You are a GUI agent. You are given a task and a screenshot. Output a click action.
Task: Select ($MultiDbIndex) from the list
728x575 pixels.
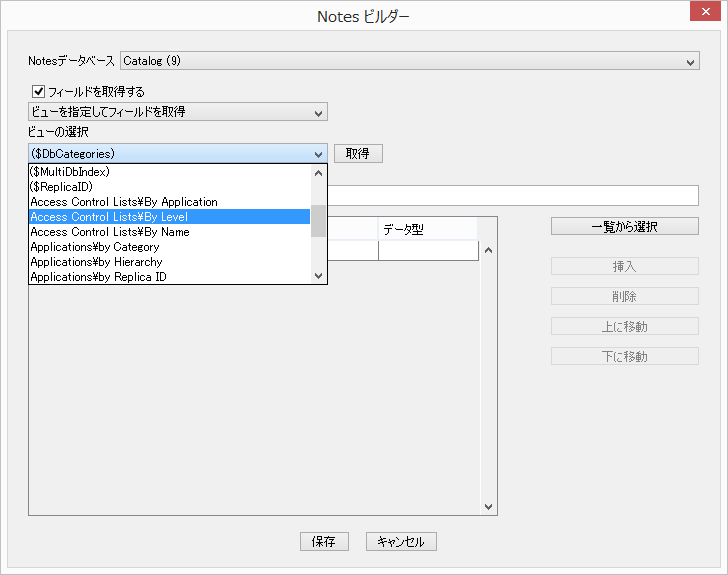pyautogui.click(x=170, y=172)
